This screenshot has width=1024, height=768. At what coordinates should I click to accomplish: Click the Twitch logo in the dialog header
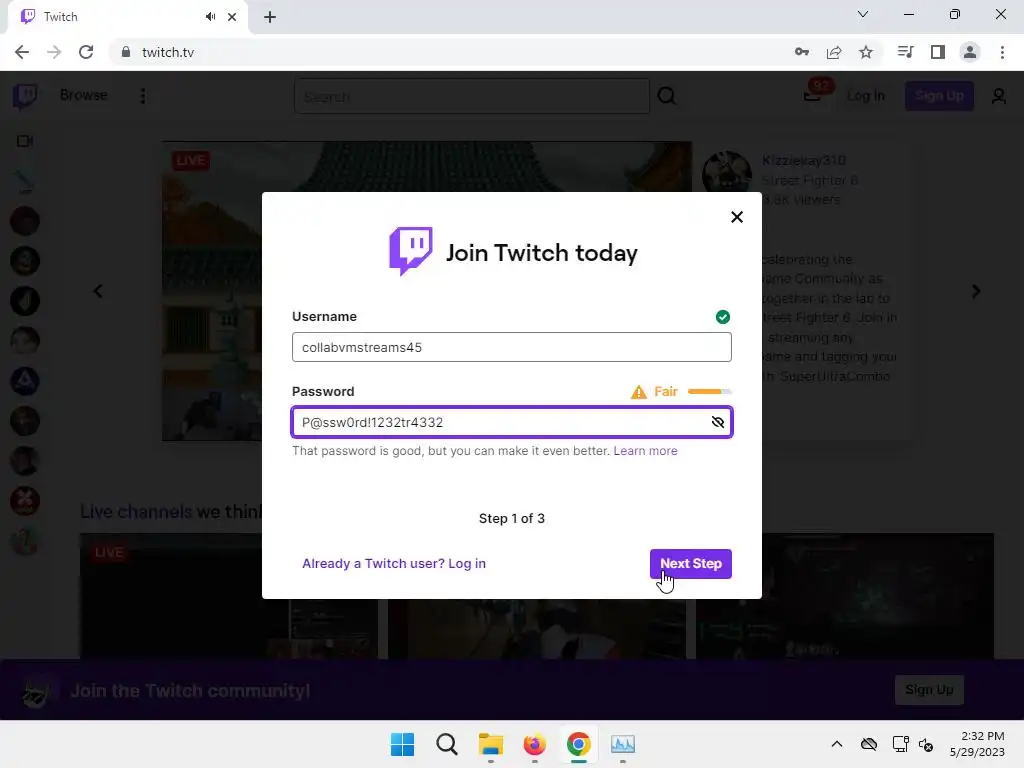[x=411, y=251]
